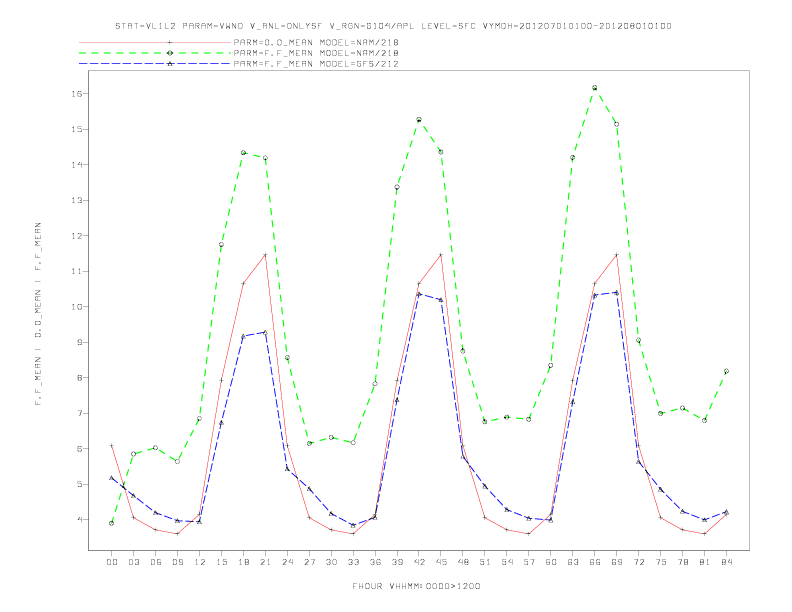Click the x-axis tick label 30
Image resolution: width=792 pixels, height=612 pixels.
pos(331,562)
